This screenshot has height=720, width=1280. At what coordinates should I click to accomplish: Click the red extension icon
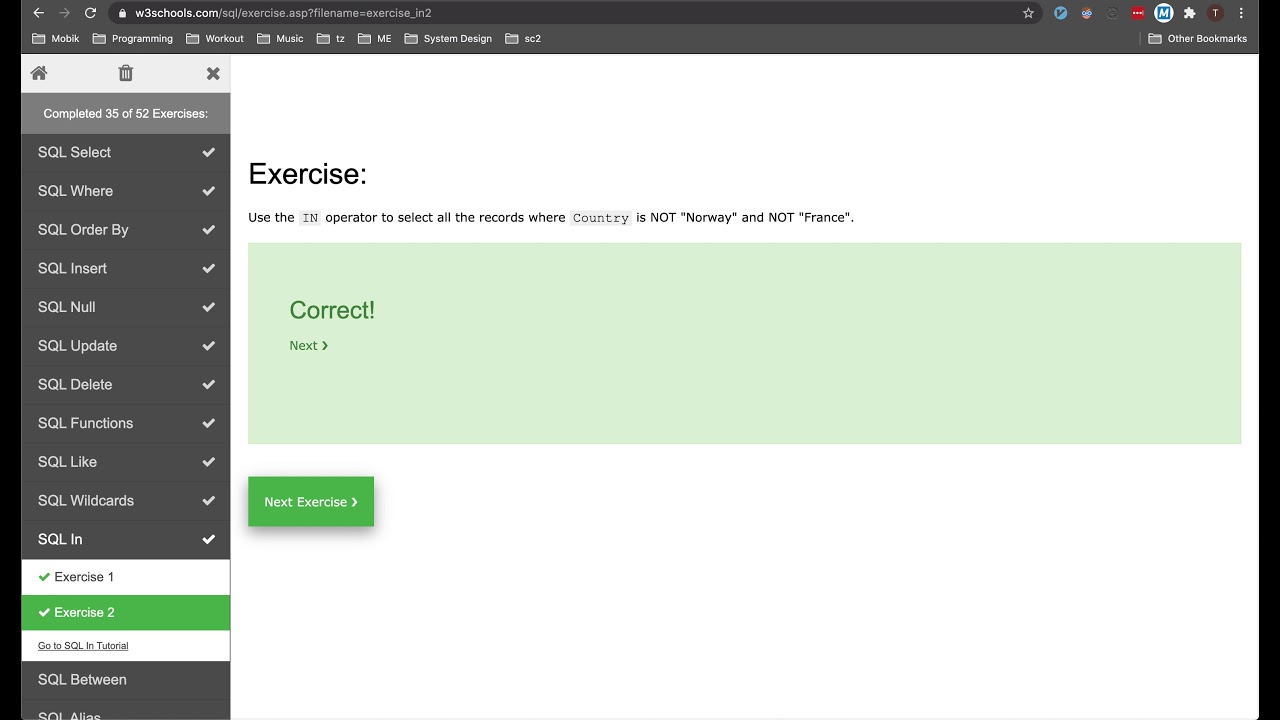pos(1138,13)
